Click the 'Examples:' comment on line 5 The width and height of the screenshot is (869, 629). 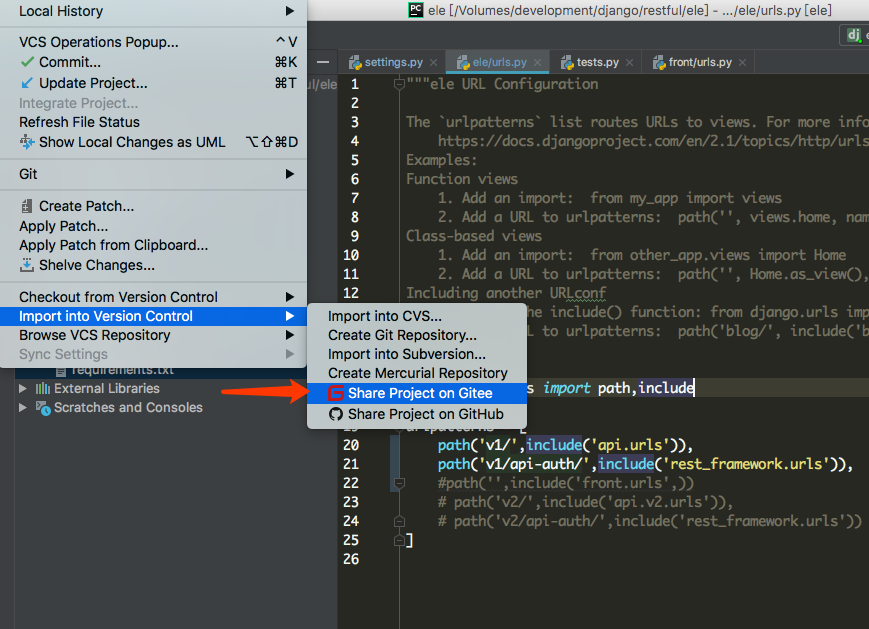point(442,160)
